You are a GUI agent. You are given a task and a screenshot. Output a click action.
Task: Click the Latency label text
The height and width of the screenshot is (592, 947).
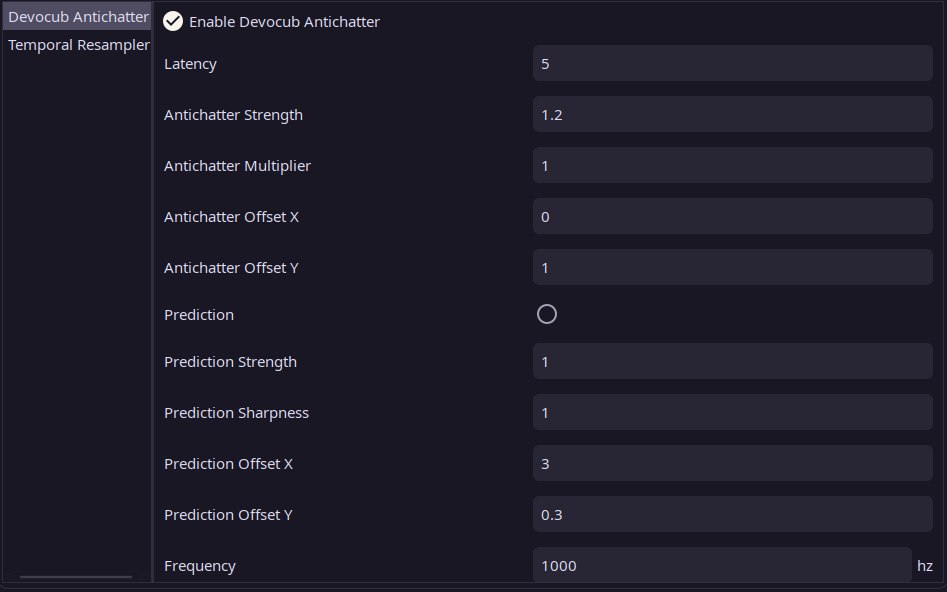coord(190,64)
